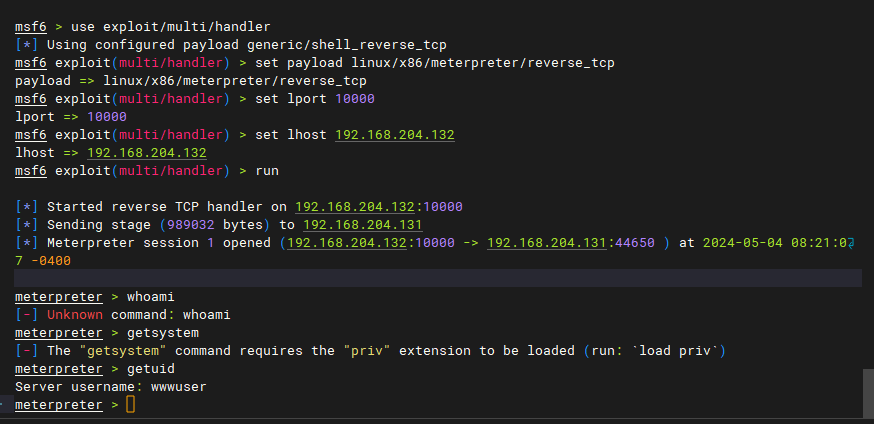
Task: Click the '-0400' timezone text
Action: point(51,261)
